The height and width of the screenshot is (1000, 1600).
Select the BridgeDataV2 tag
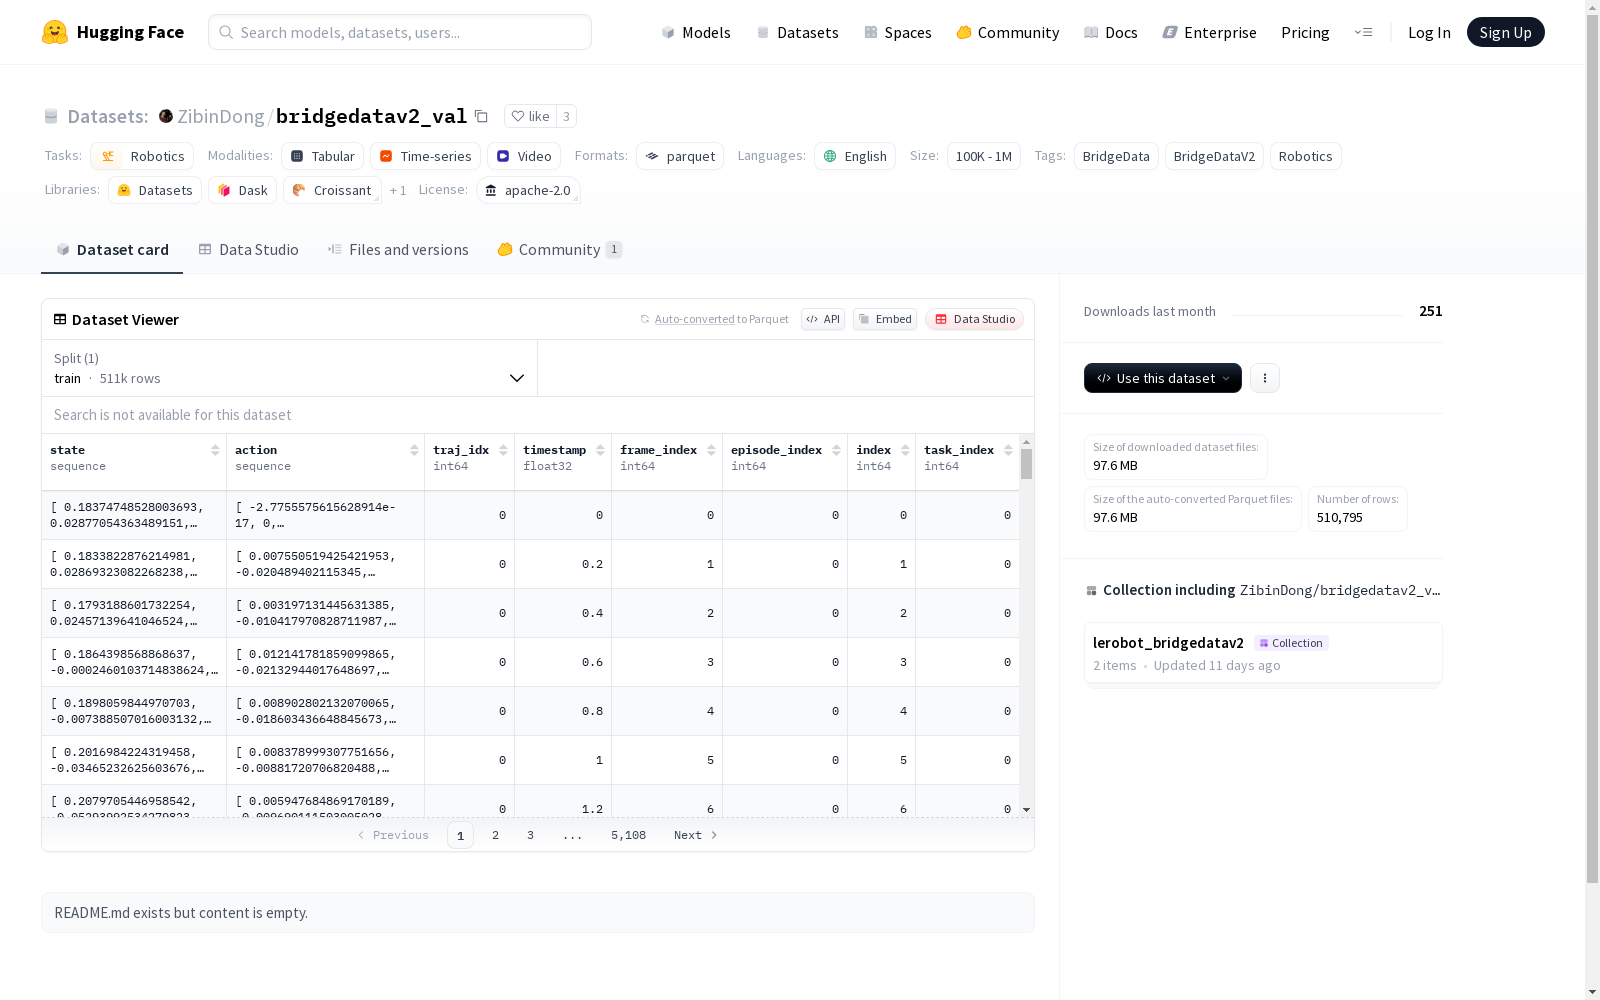(x=1214, y=156)
